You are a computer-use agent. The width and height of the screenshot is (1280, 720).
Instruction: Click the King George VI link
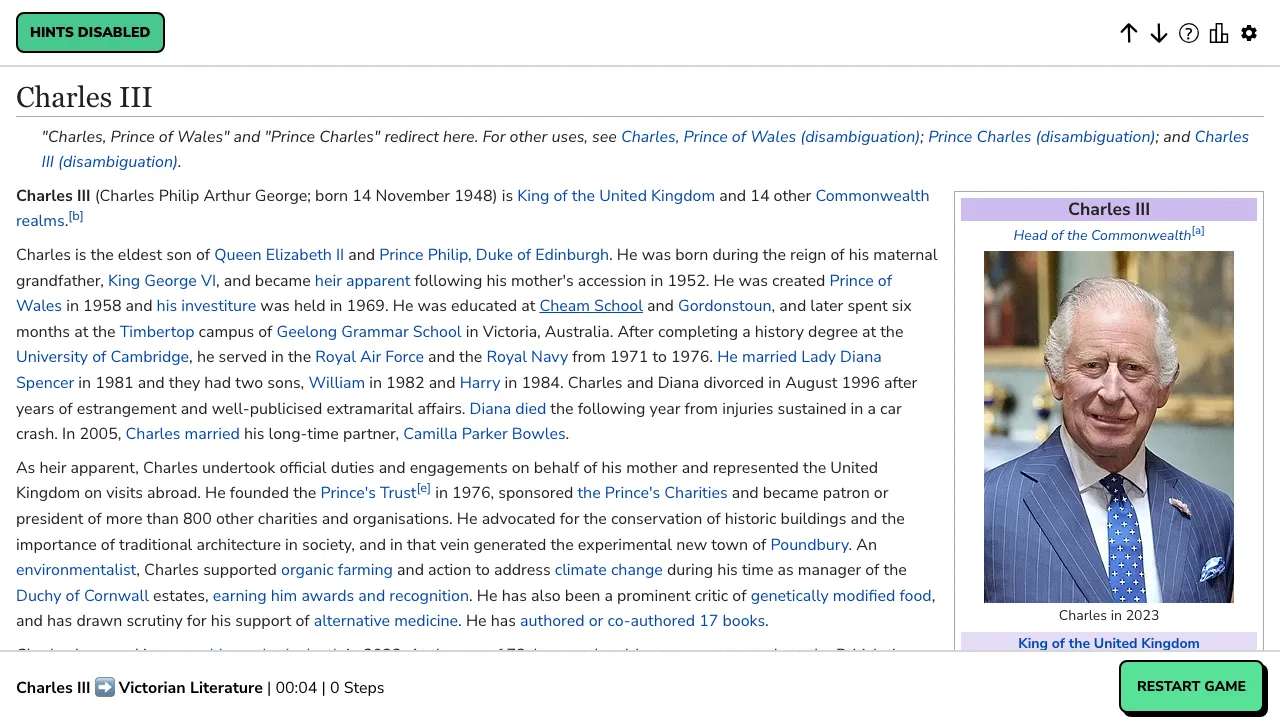pos(162,281)
